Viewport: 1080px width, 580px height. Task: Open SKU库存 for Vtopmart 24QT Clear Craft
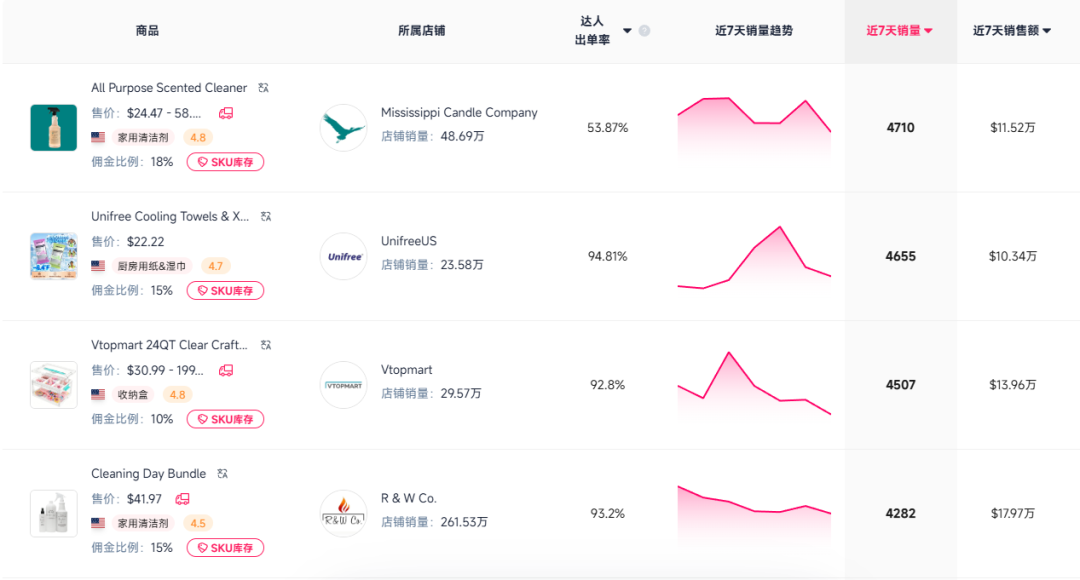[225, 419]
